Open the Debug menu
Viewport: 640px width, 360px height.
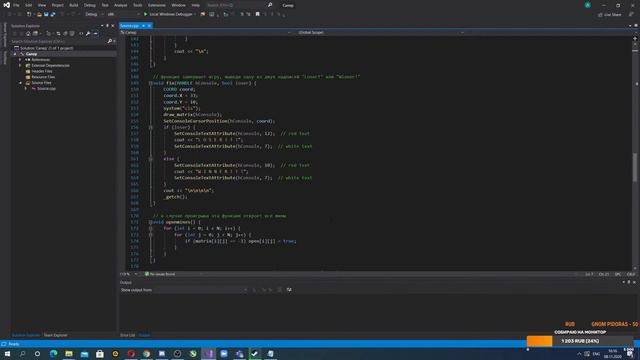point(90,5)
